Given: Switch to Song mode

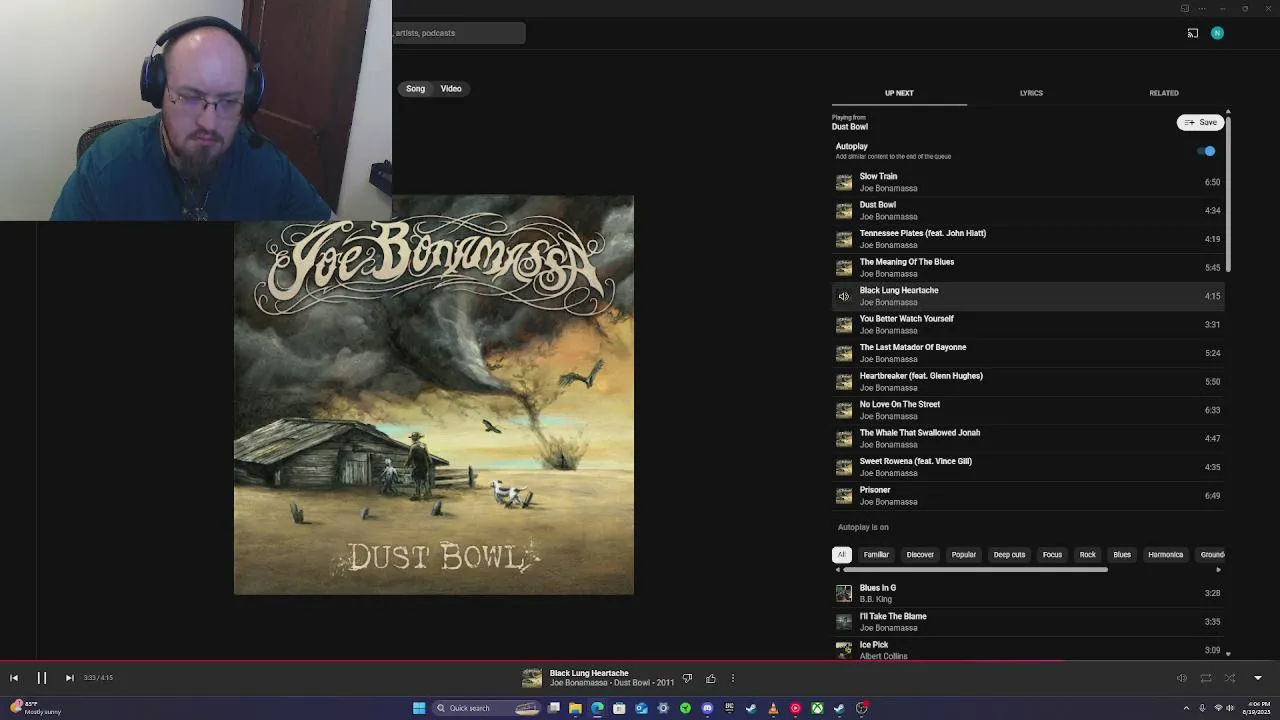Looking at the screenshot, I should pyautogui.click(x=415, y=89).
